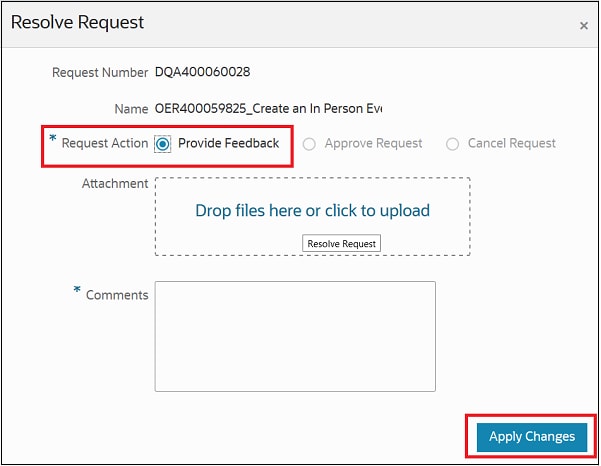Click 'Drop files here or click to upload'
601x466 pixels.
tap(312, 211)
